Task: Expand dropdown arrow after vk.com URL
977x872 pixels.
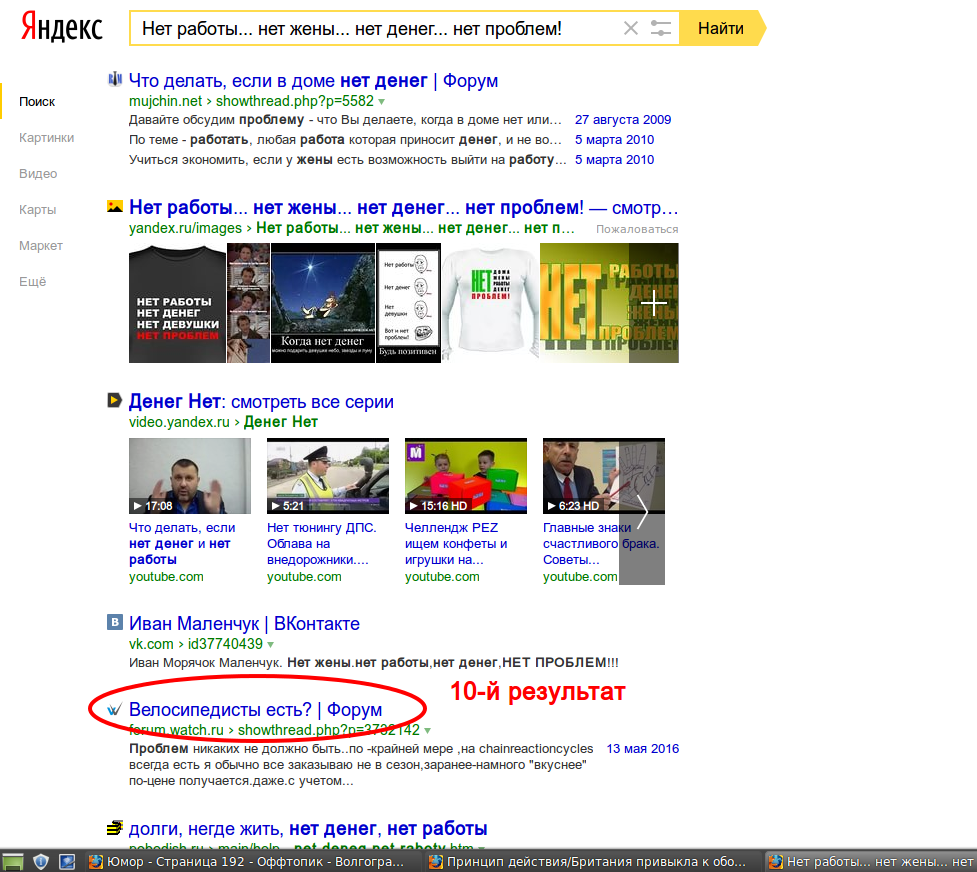Action: point(270,644)
